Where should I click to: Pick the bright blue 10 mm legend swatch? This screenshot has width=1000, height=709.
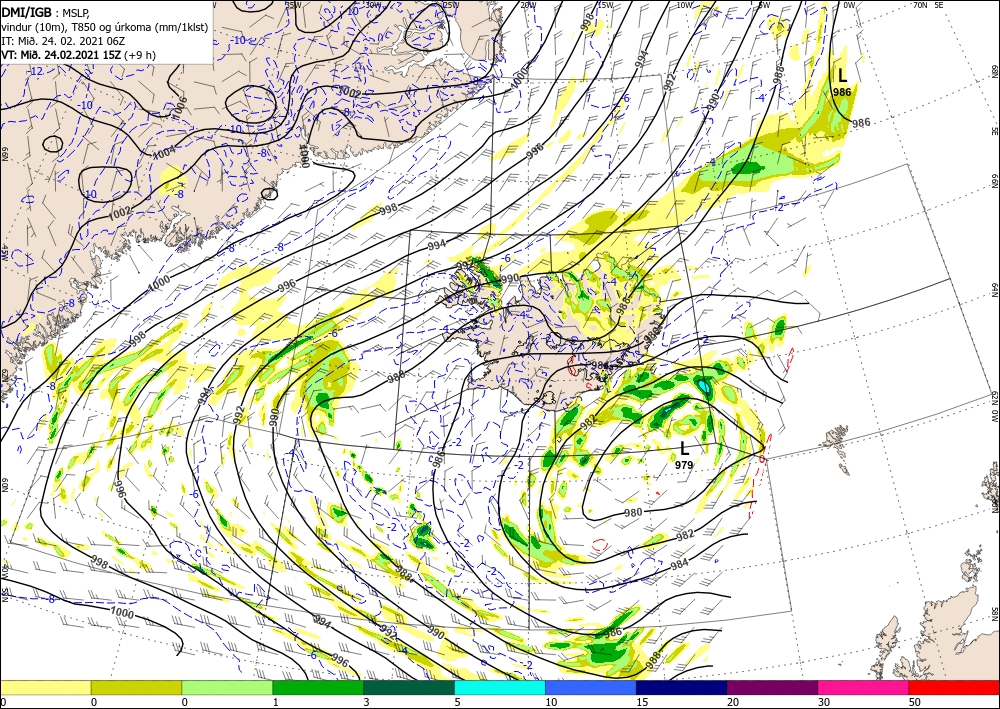591,687
